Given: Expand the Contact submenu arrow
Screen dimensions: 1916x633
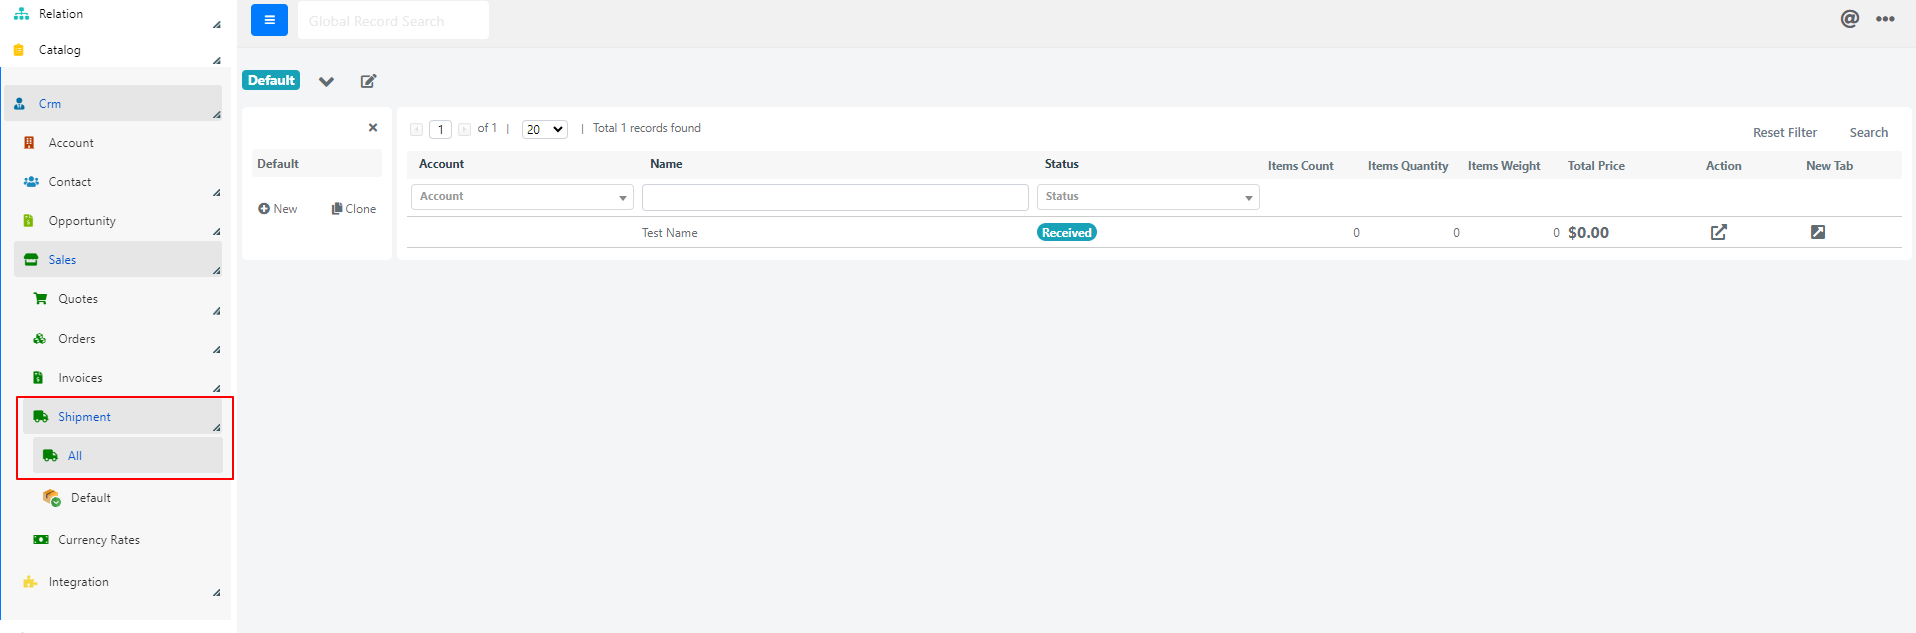Looking at the screenshot, I should click(x=217, y=192).
